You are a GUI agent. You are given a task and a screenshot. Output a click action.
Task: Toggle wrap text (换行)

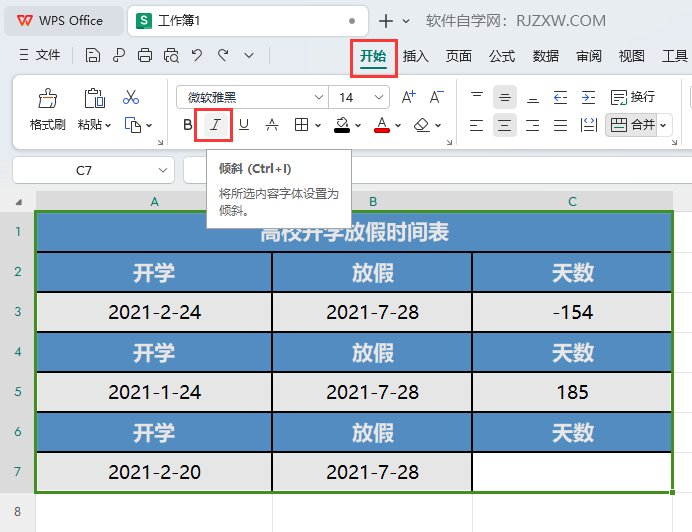click(x=632, y=97)
